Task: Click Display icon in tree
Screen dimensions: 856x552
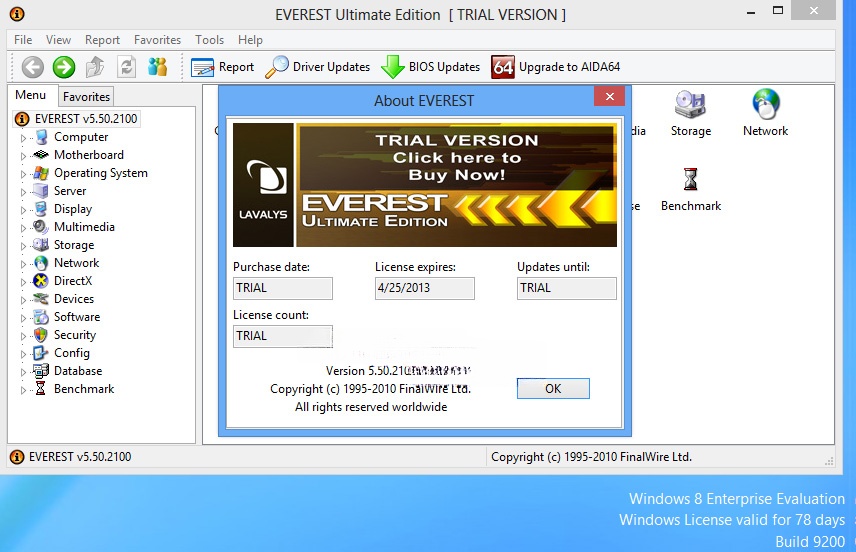Action: 41,209
